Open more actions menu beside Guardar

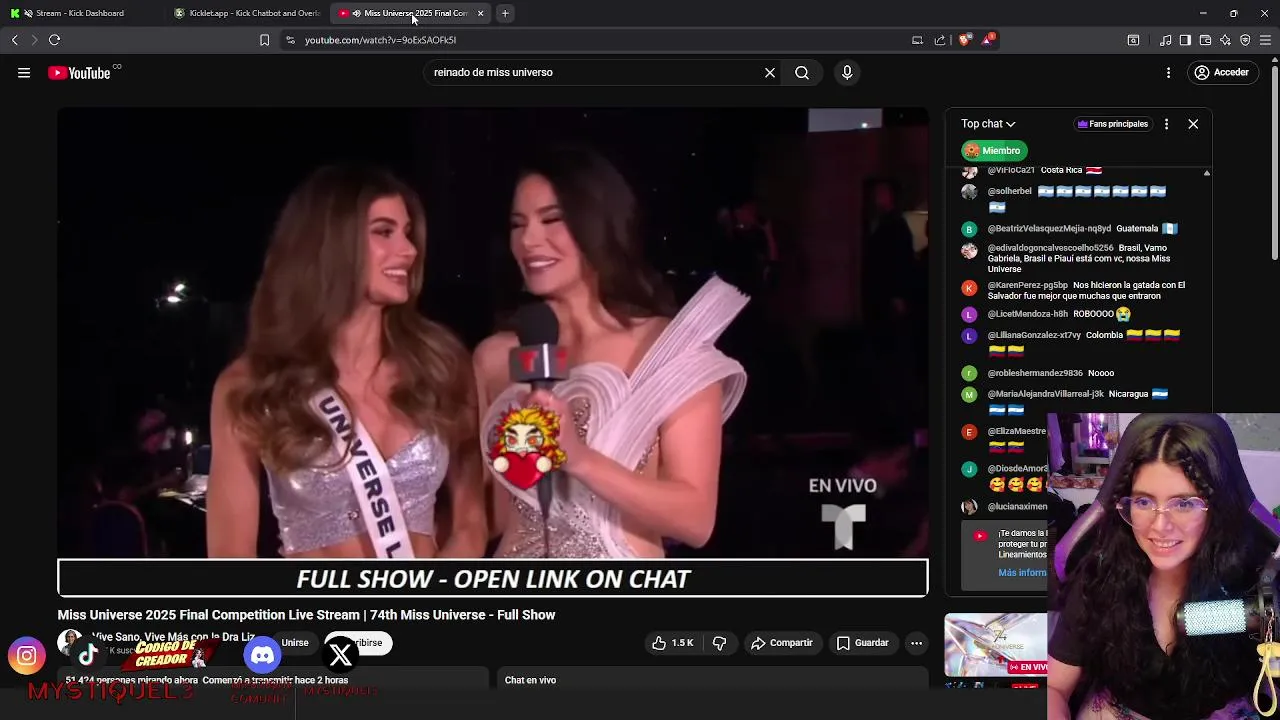point(916,643)
